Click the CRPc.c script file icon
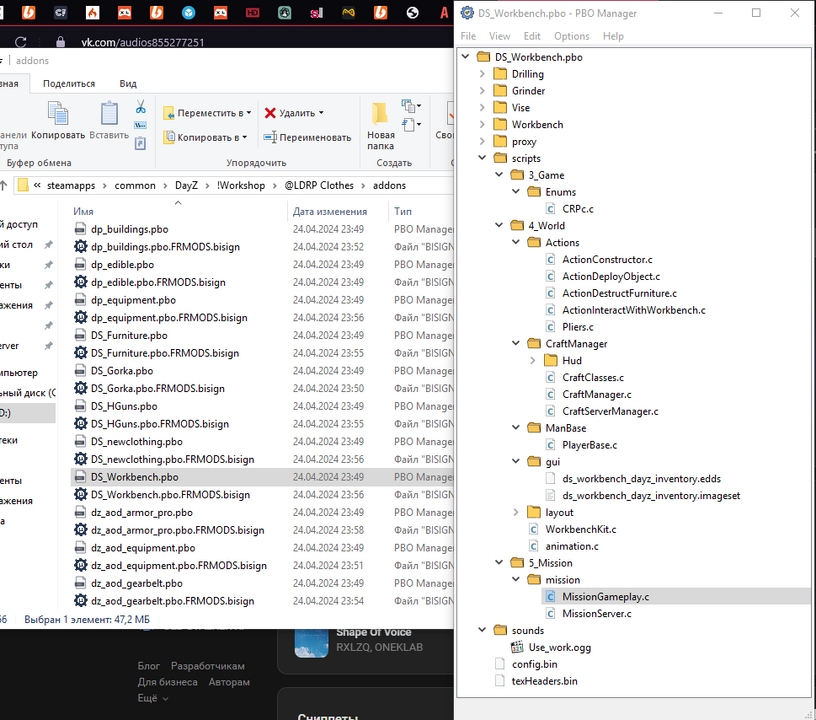 coord(550,209)
